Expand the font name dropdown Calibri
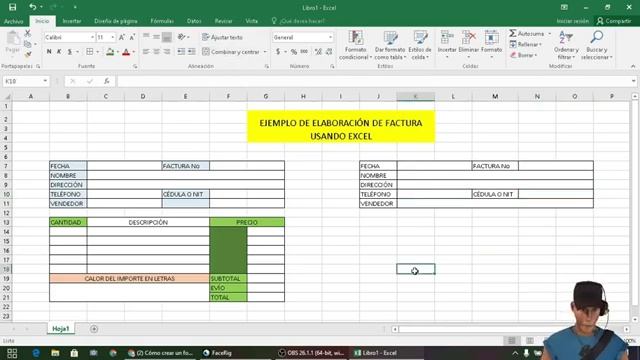Screen dimensions: 640x360 [92, 37]
